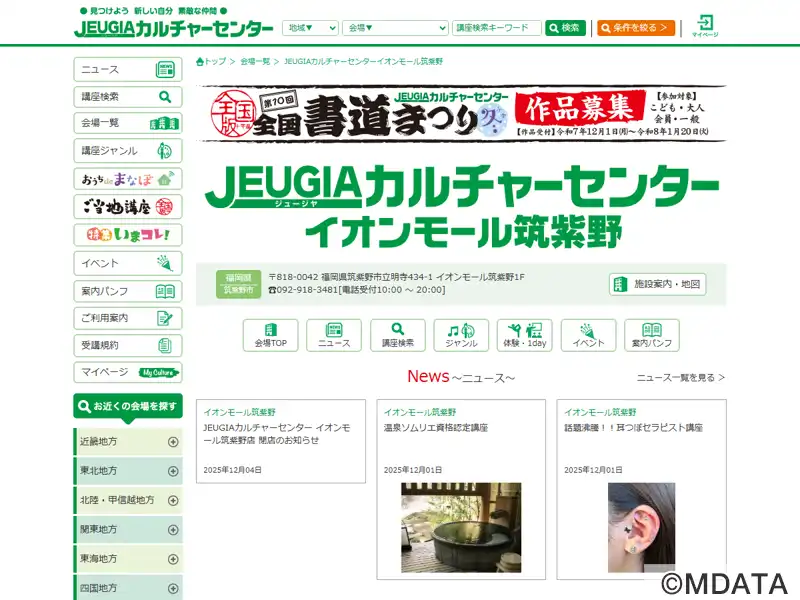
Task: Click the 福岡県筑紫野市 green tag
Action: 238,284
